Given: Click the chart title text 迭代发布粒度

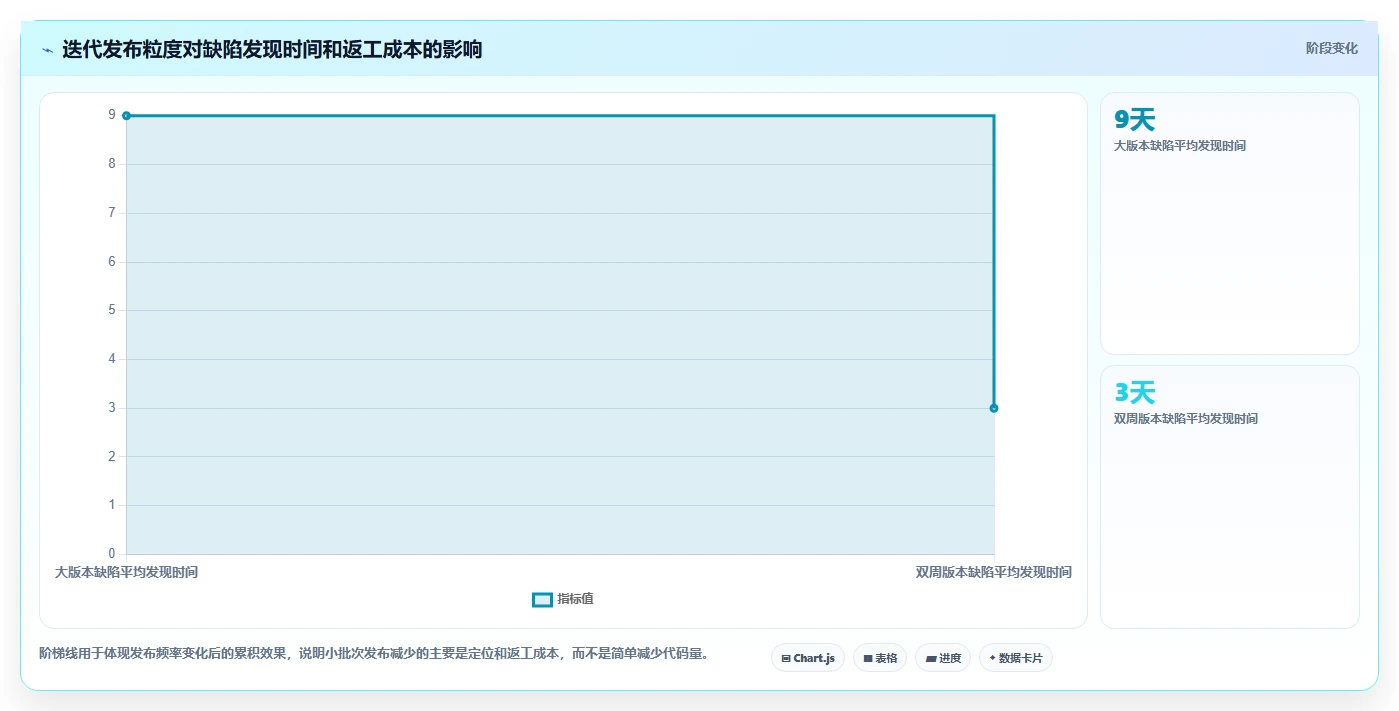Looking at the screenshot, I should pyautogui.click(x=122, y=49).
